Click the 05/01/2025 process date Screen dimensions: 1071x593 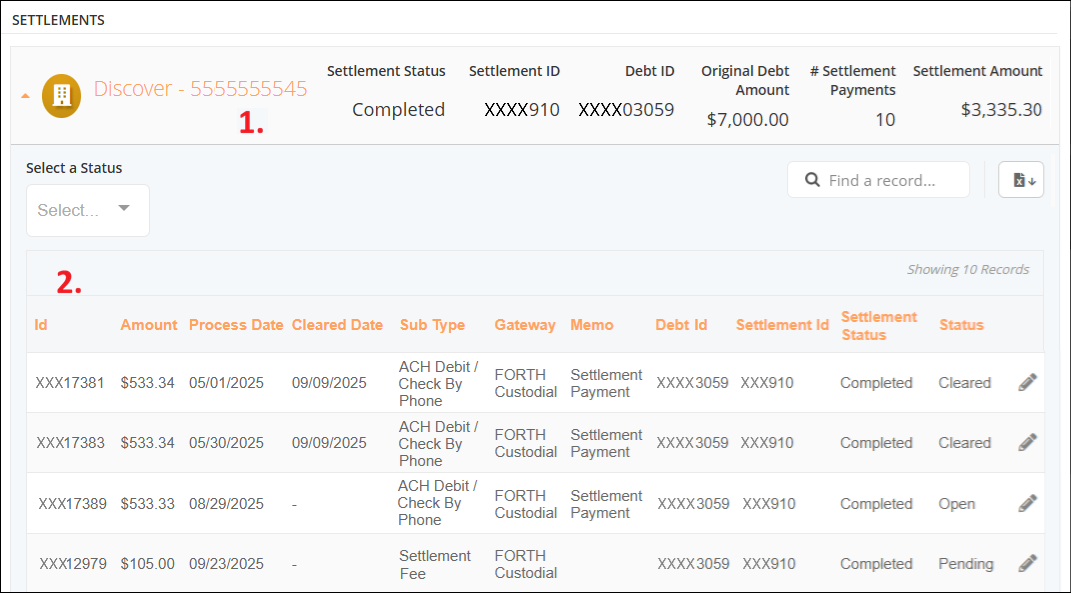point(227,383)
